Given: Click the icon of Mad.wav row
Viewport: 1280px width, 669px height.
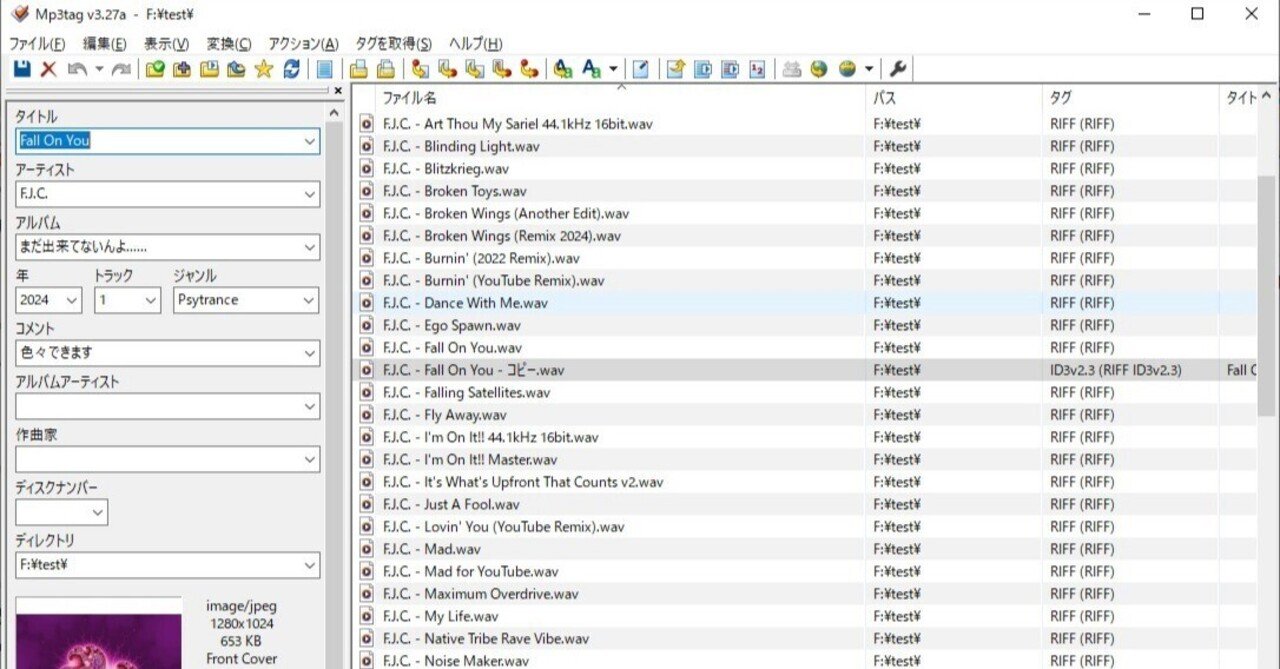Looking at the screenshot, I should (x=367, y=549).
